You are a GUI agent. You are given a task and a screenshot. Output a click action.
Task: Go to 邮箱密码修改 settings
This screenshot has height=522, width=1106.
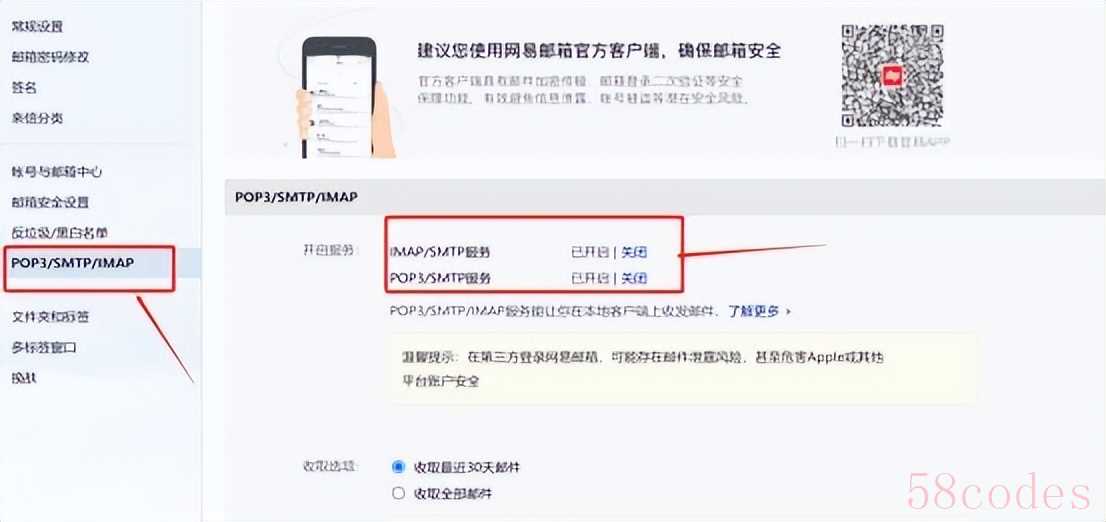pyautogui.click(x=50, y=57)
